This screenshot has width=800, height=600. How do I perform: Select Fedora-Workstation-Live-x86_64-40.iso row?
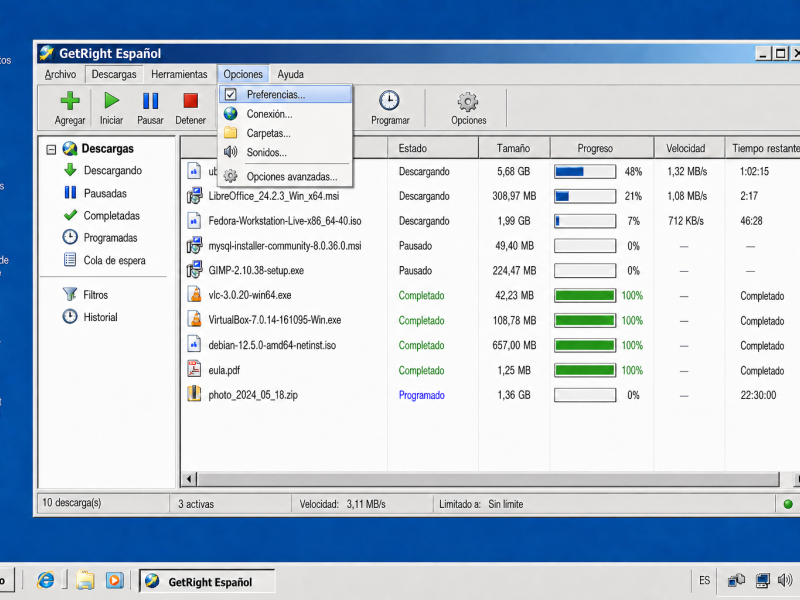pos(490,221)
